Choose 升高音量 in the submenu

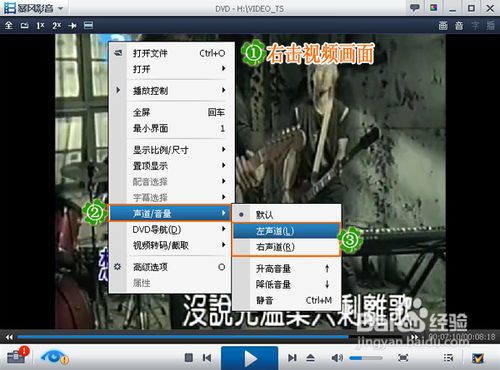pyautogui.click(x=287, y=269)
